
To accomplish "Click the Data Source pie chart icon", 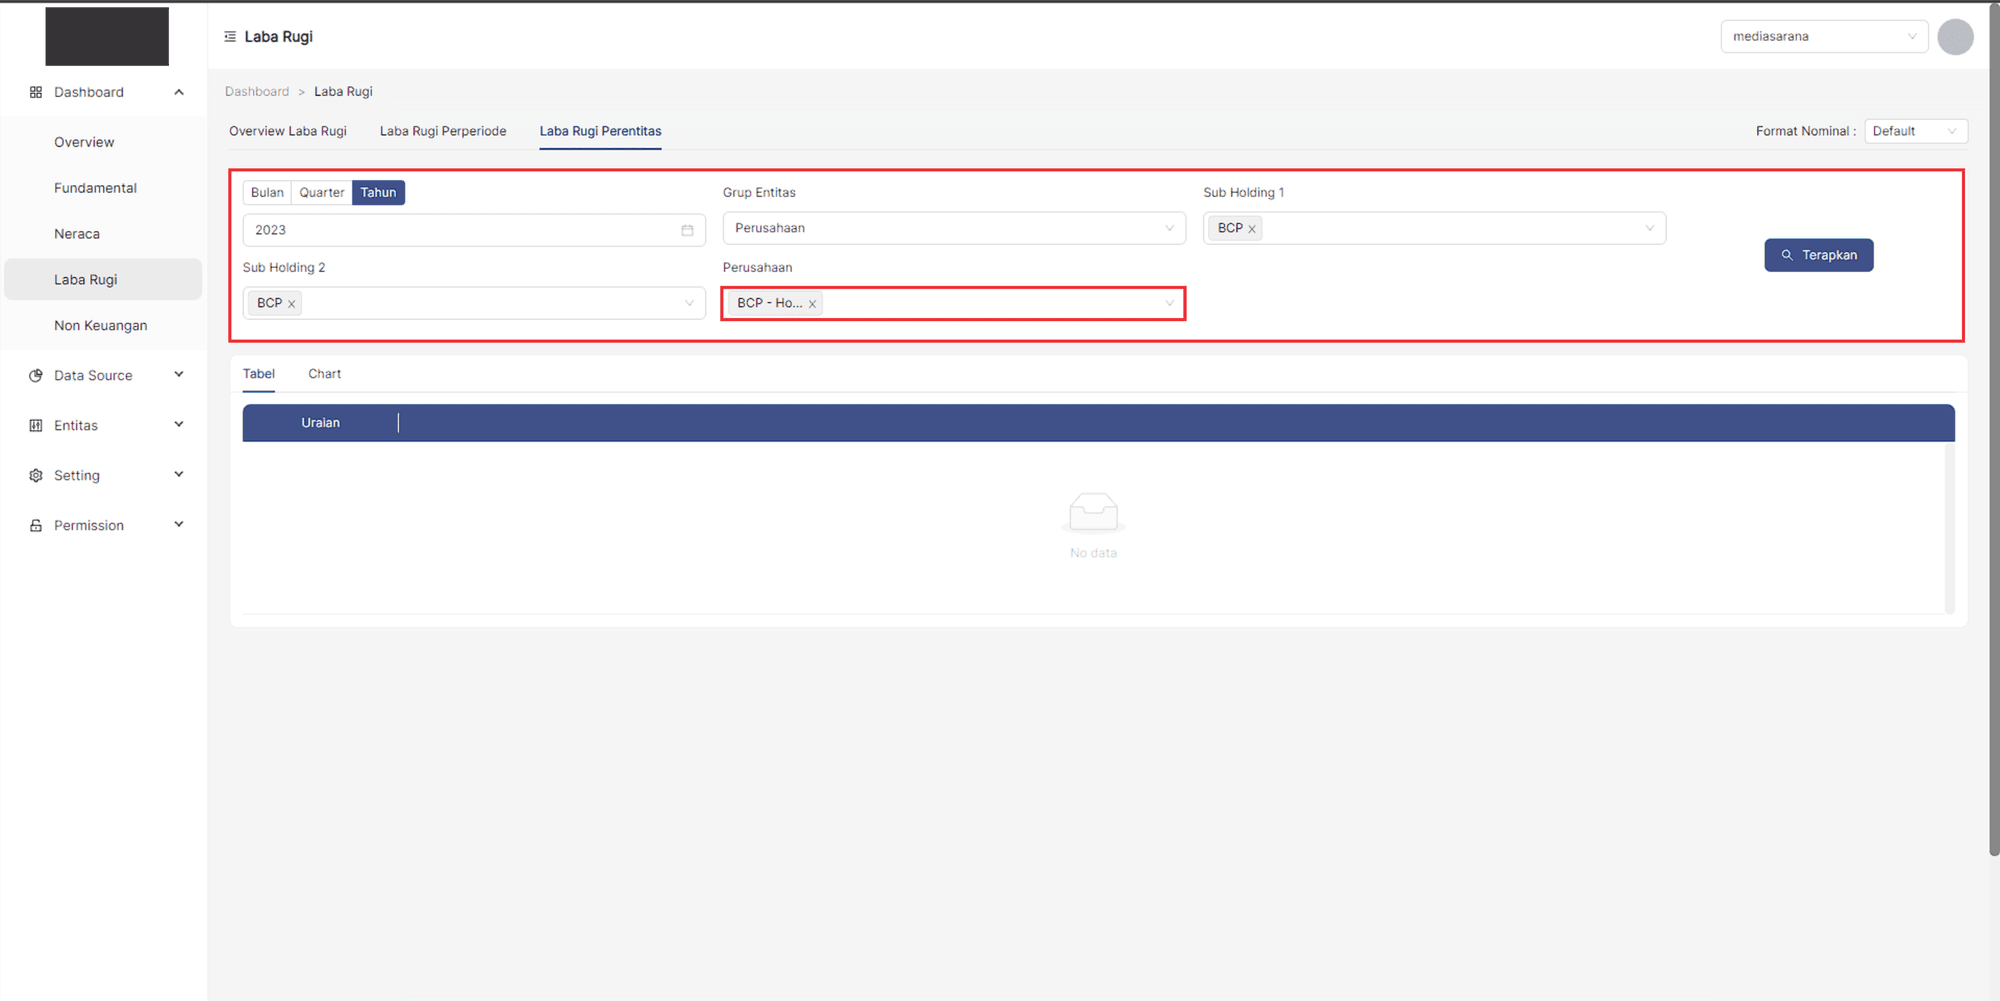I will [x=36, y=376].
